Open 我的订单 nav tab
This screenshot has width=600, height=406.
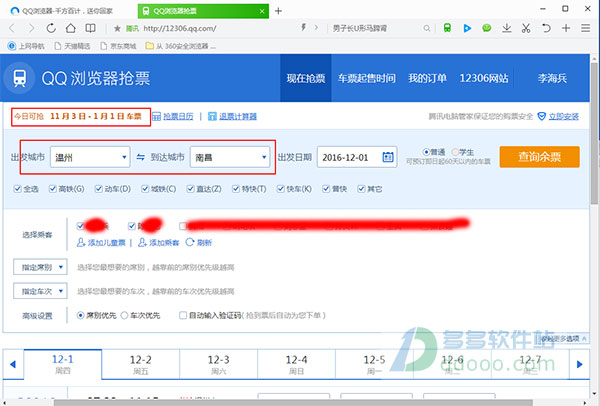tap(427, 78)
